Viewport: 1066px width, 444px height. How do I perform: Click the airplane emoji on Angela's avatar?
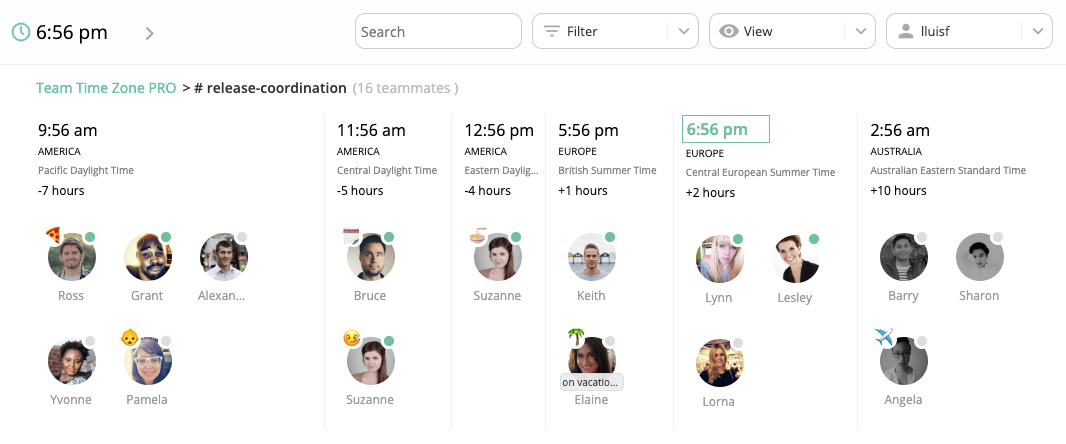point(884,336)
